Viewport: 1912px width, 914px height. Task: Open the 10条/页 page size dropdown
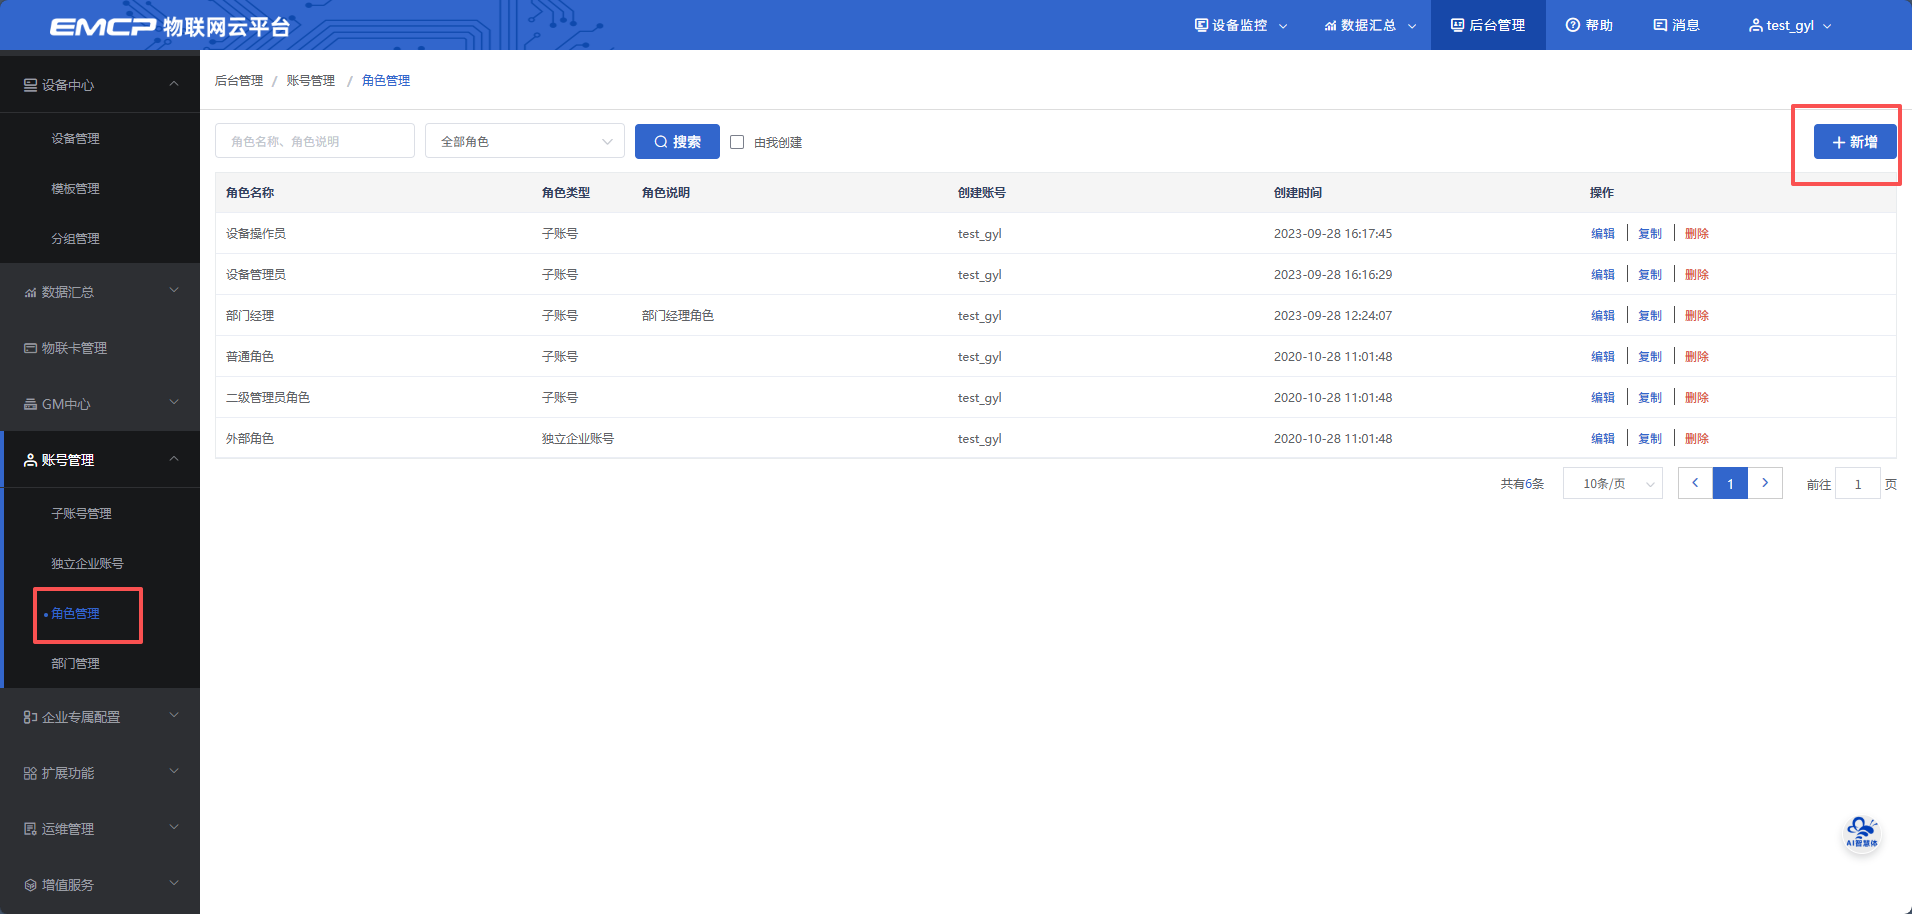(x=1612, y=484)
